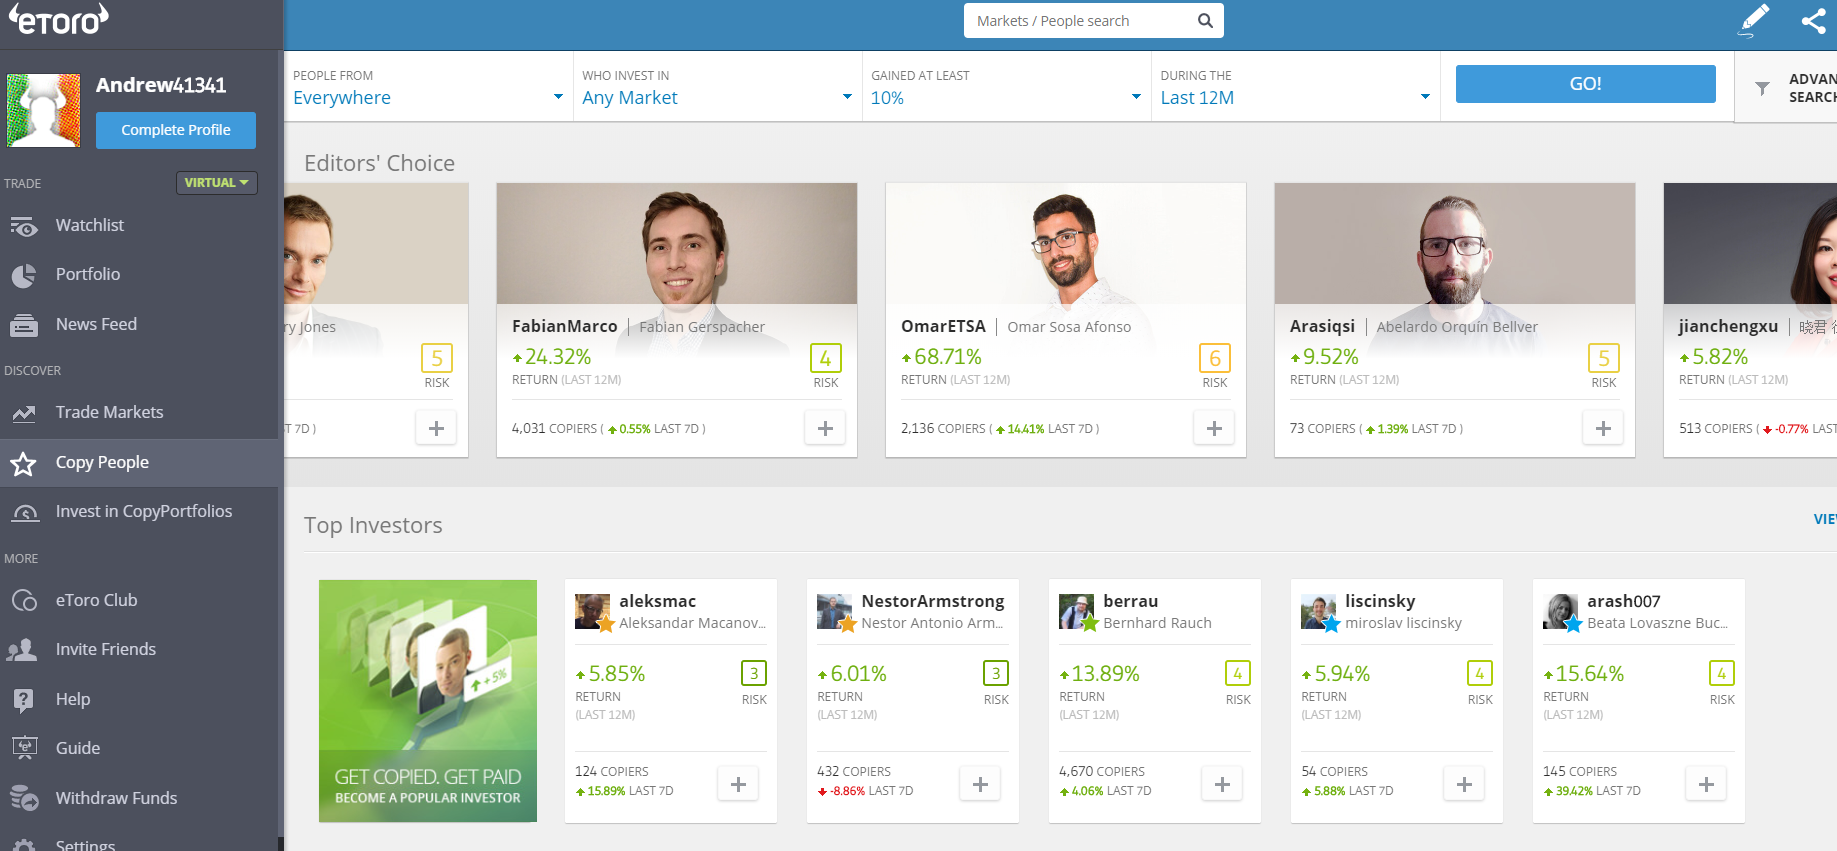Open the Become a Popular Investor banner
1837x851 pixels.
point(428,701)
